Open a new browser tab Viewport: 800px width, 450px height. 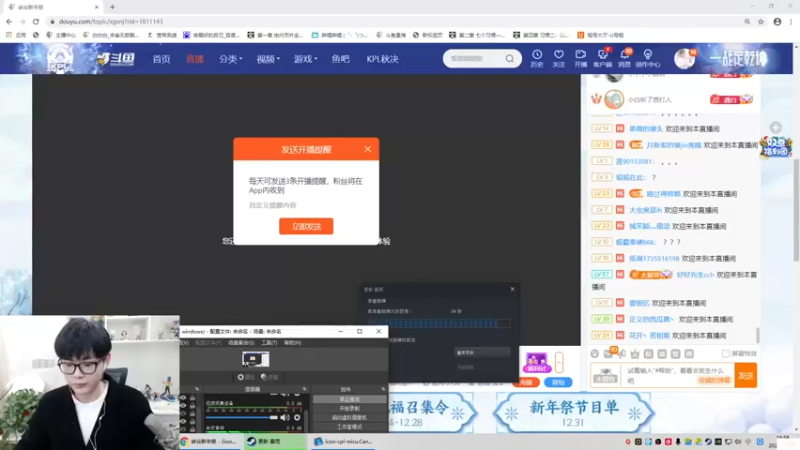pyautogui.click(x=112, y=7)
